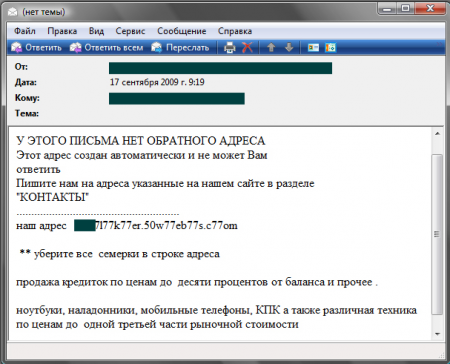
Task: Click the message body scrollbar down arrow
Action: click(x=437, y=334)
